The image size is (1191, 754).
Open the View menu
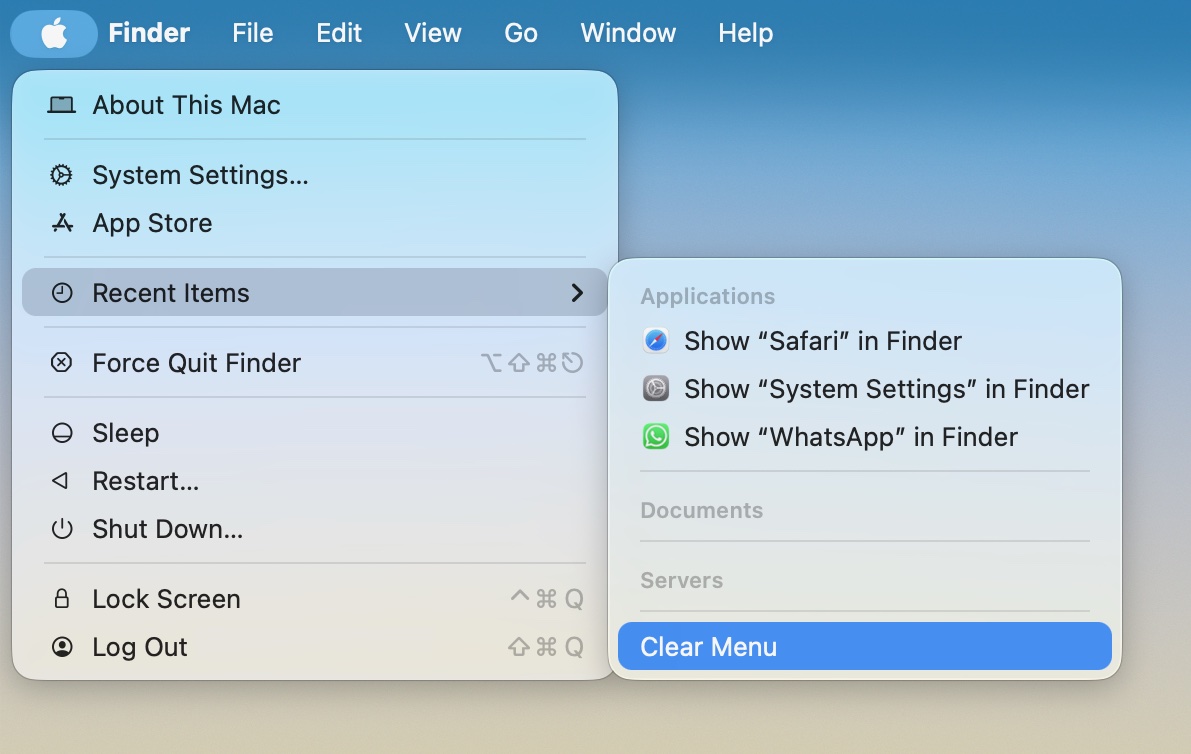(x=432, y=33)
